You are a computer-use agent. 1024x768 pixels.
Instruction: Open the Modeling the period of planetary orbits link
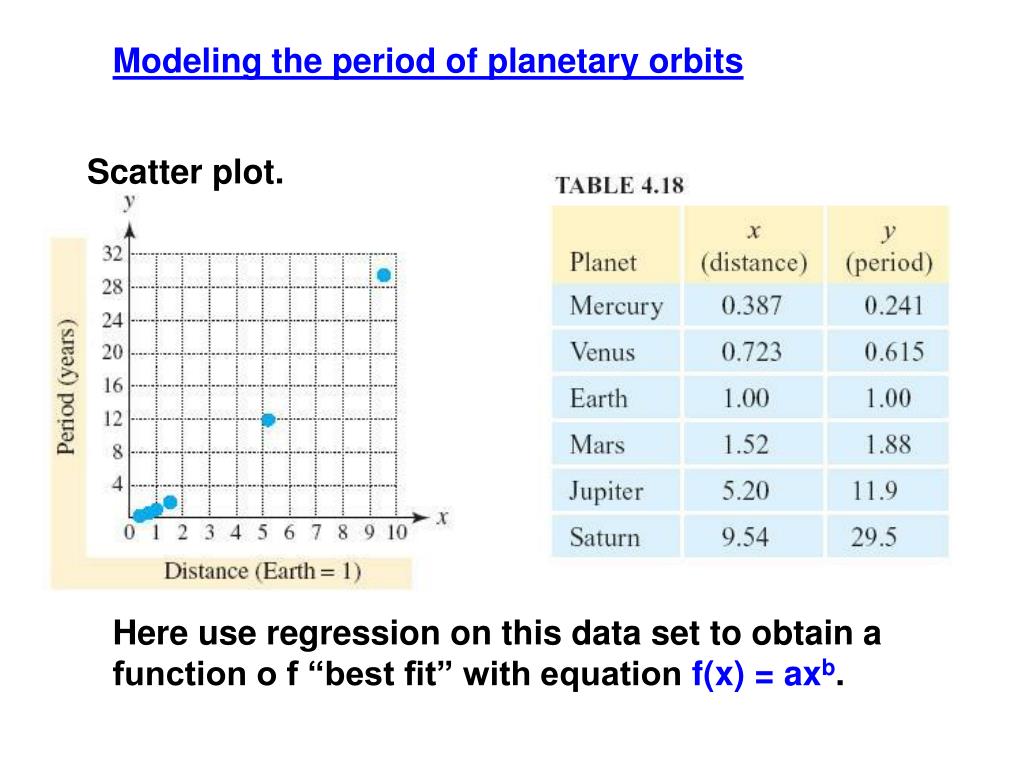coord(428,61)
